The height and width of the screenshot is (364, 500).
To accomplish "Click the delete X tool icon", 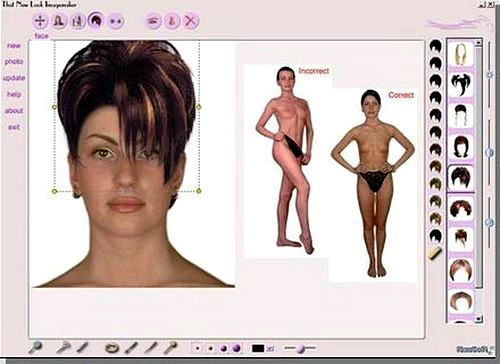I will click(x=191, y=21).
